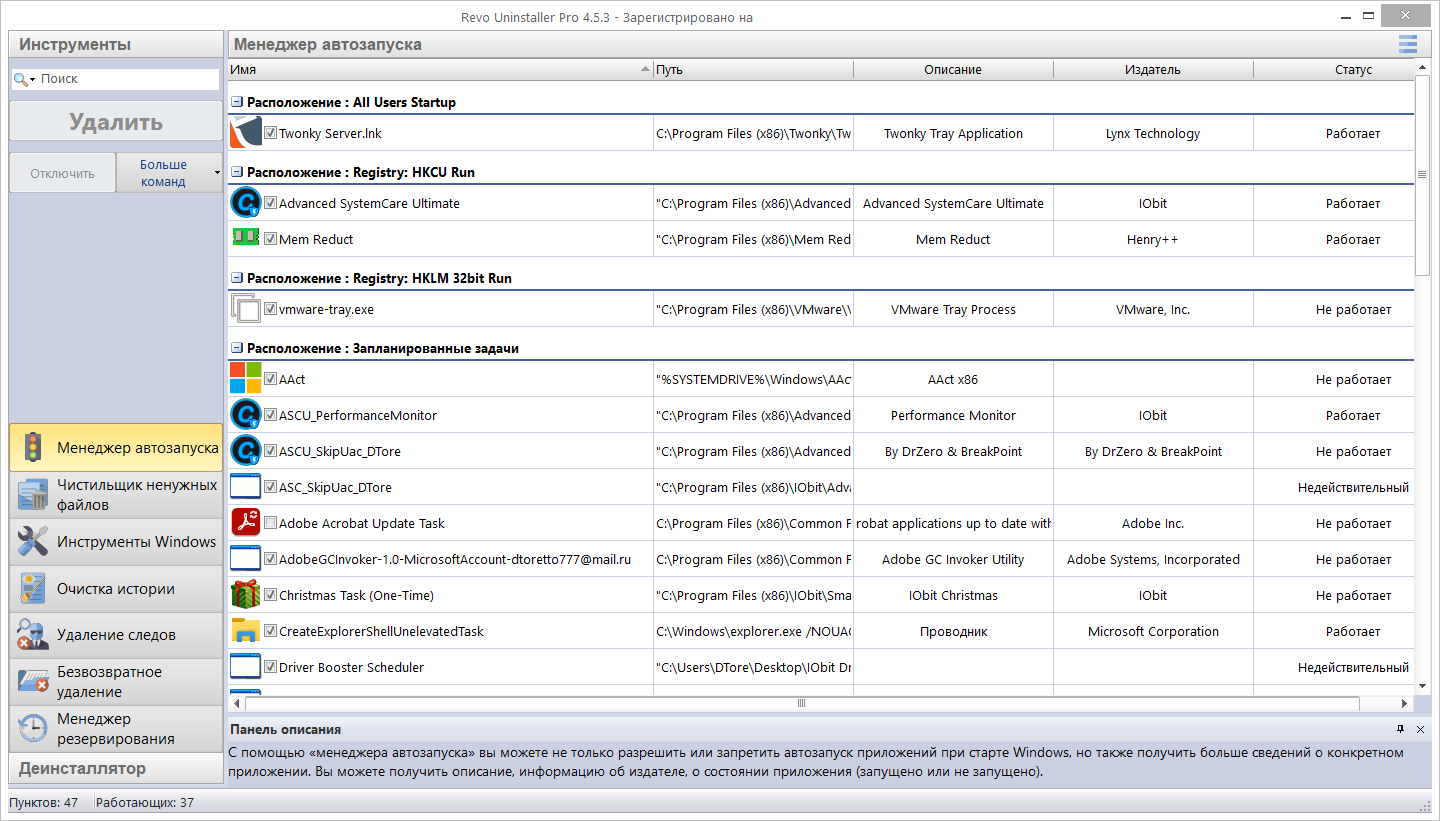Viewport: 1440px width, 821px height.
Task: Click the vmware-tray.exe row icon
Action: [x=245, y=309]
